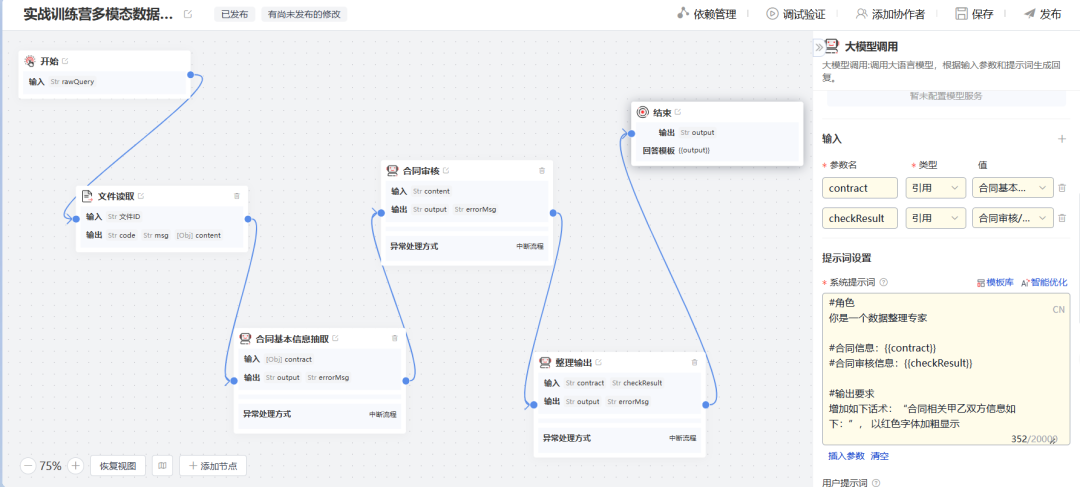The height and width of the screenshot is (487, 1080).
Task: Click 添加节点 add node button
Action: (x=213, y=466)
